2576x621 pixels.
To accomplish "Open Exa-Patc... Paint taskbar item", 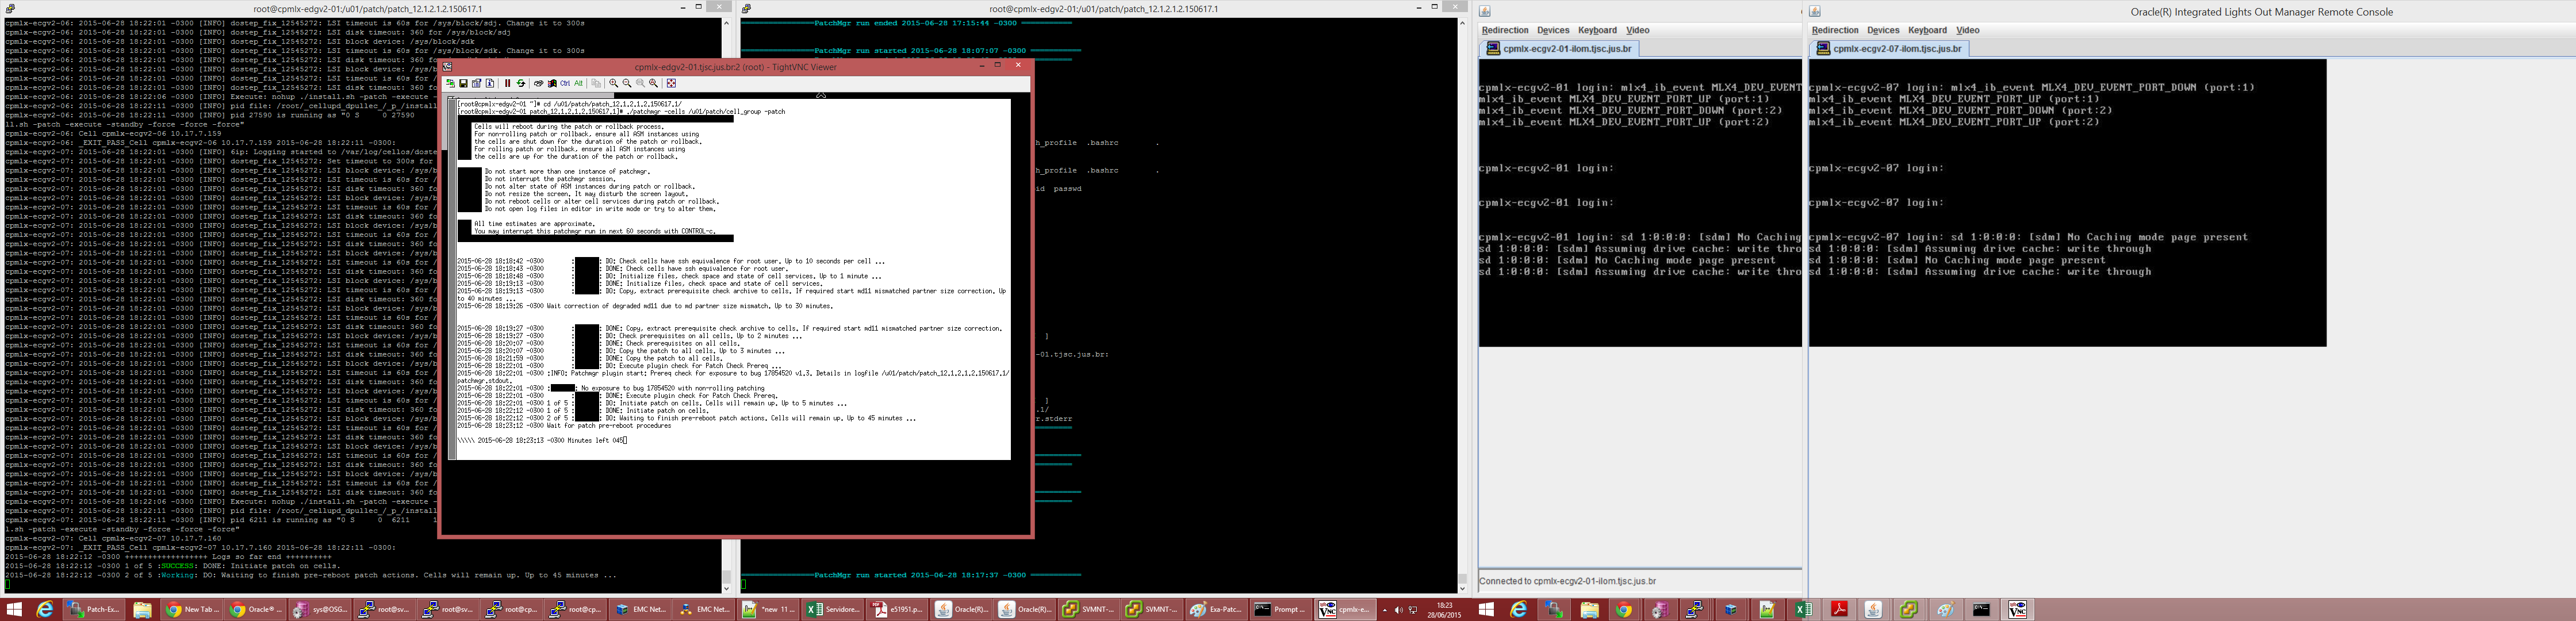I will tap(1216, 609).
